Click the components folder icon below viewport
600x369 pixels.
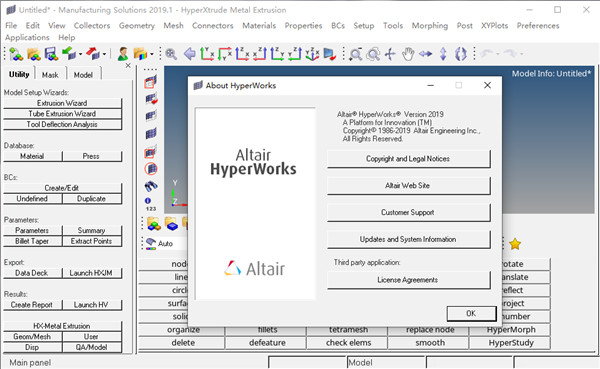click(x=154, y=224)
